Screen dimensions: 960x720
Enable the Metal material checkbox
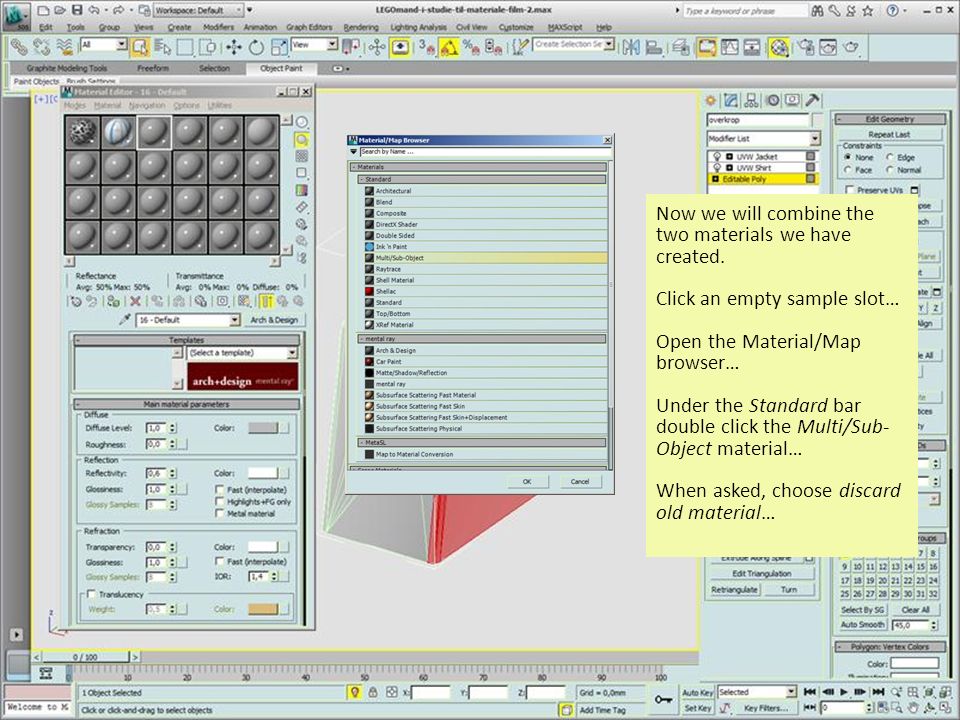click(219, 514)
